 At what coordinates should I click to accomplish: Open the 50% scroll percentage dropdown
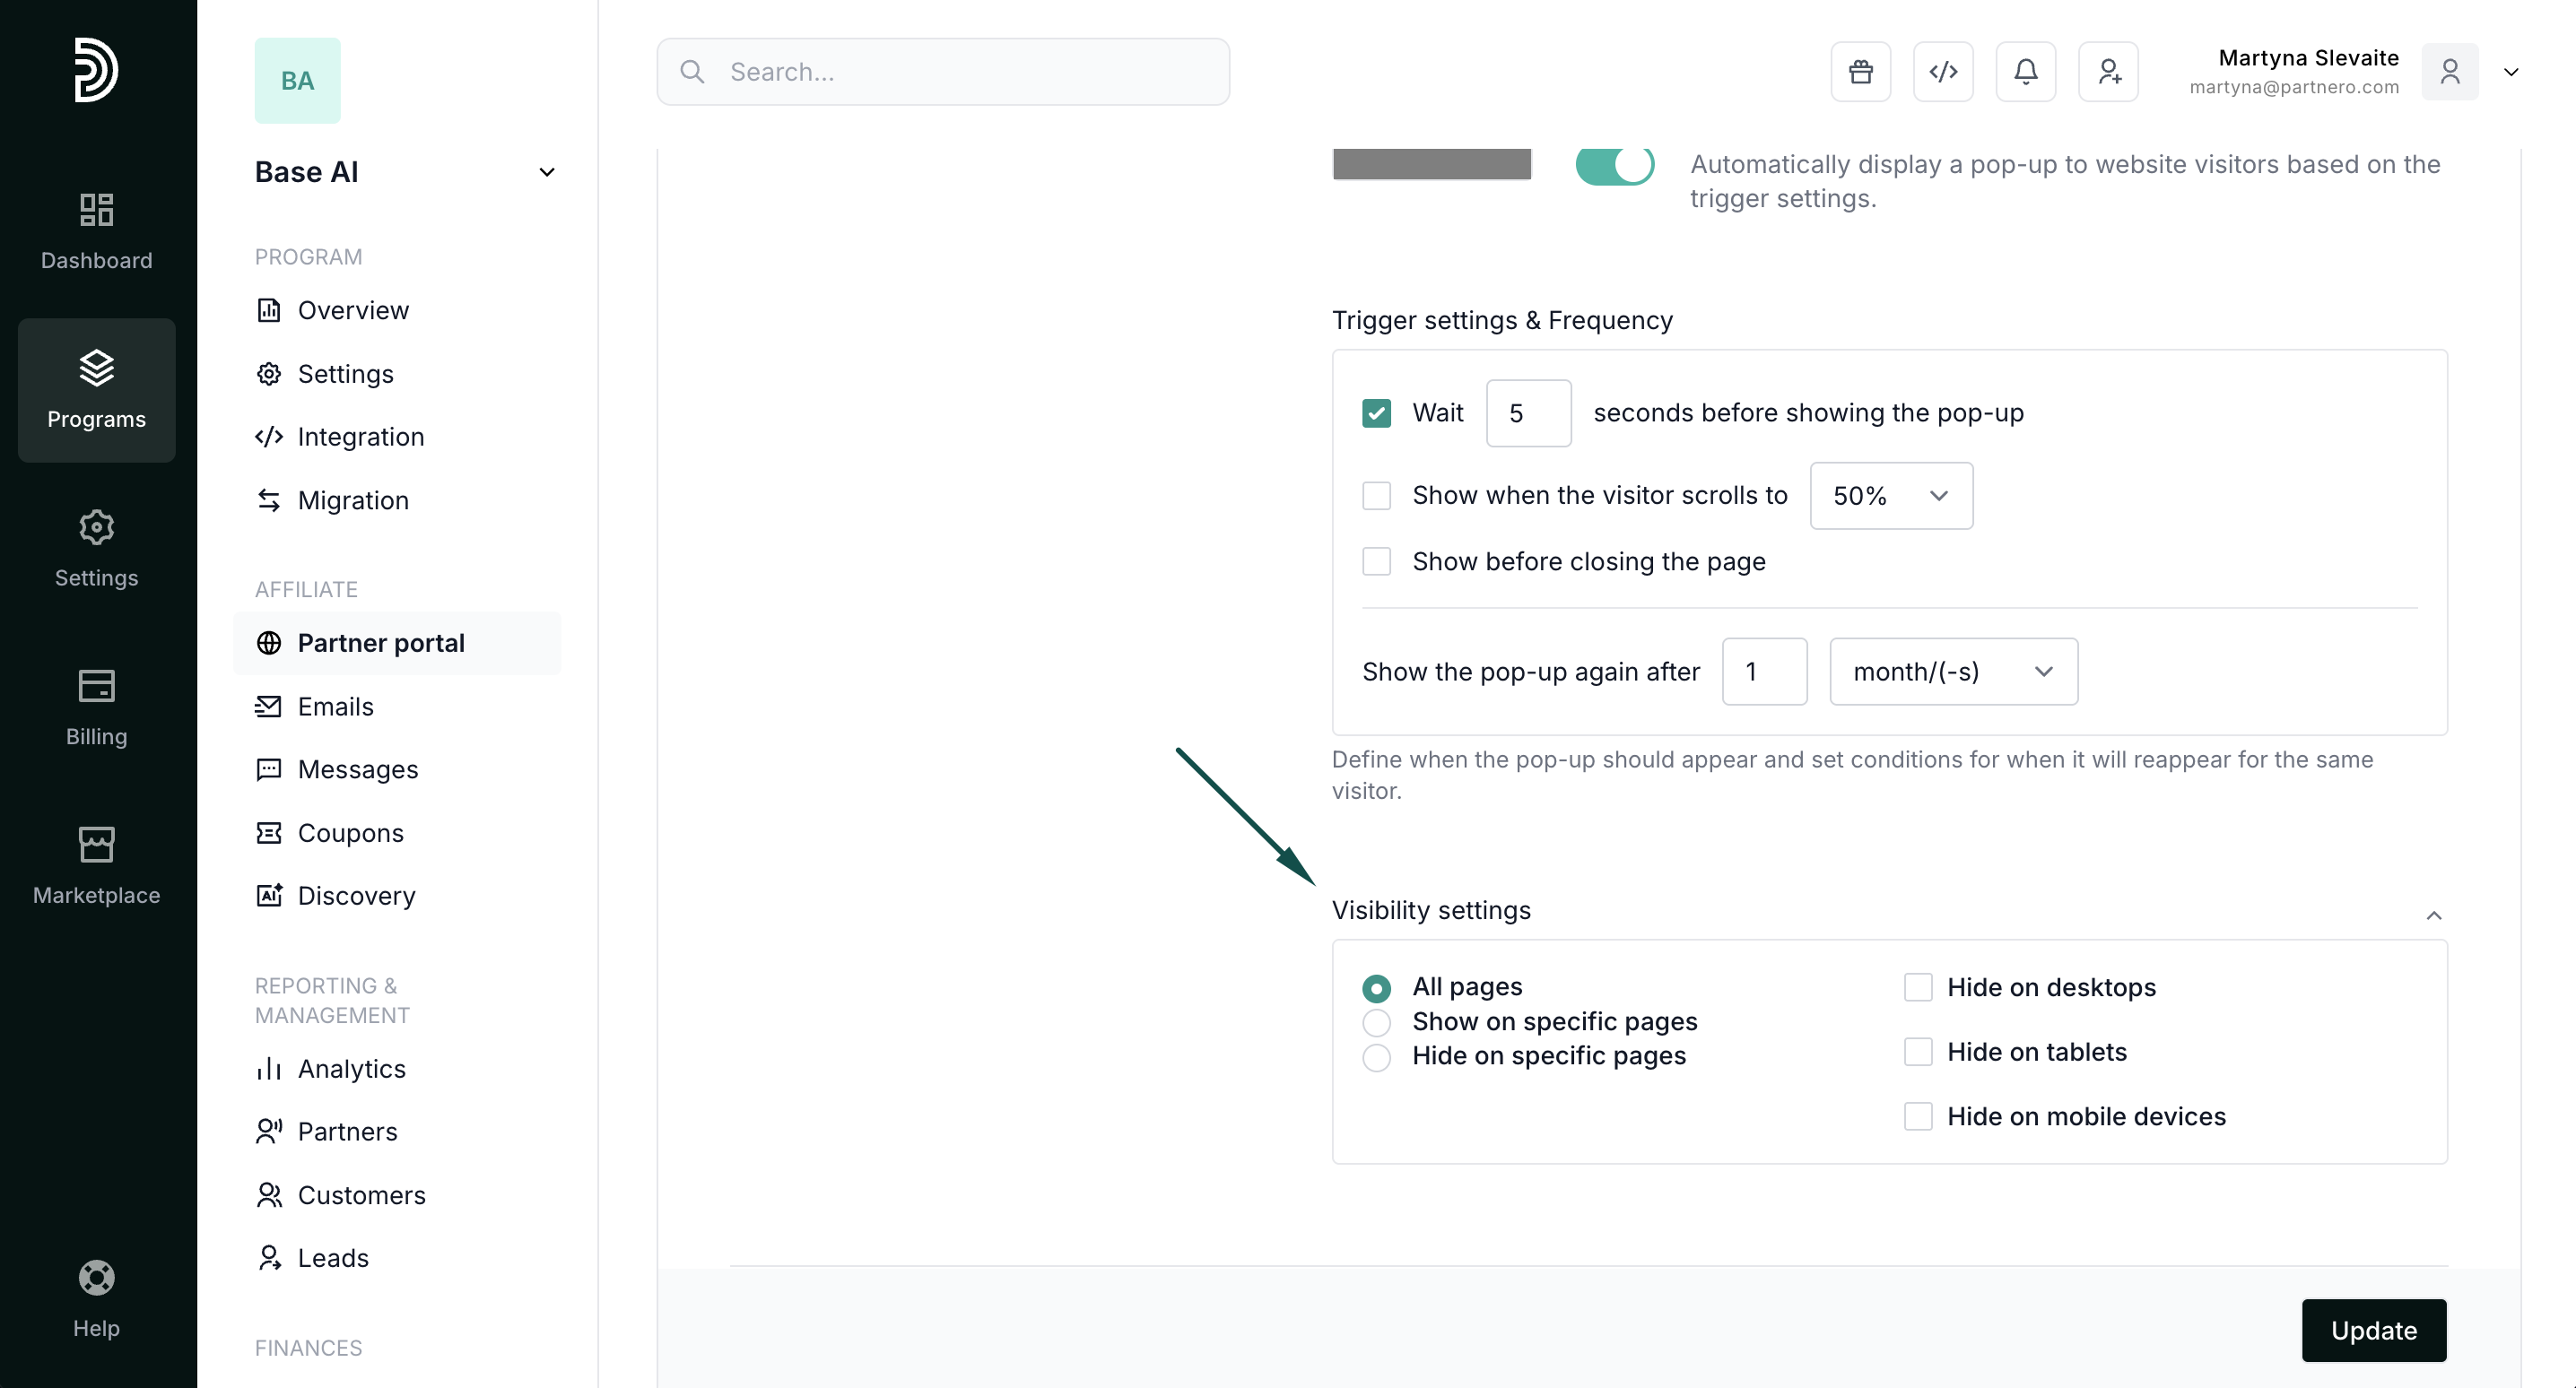1890,496
